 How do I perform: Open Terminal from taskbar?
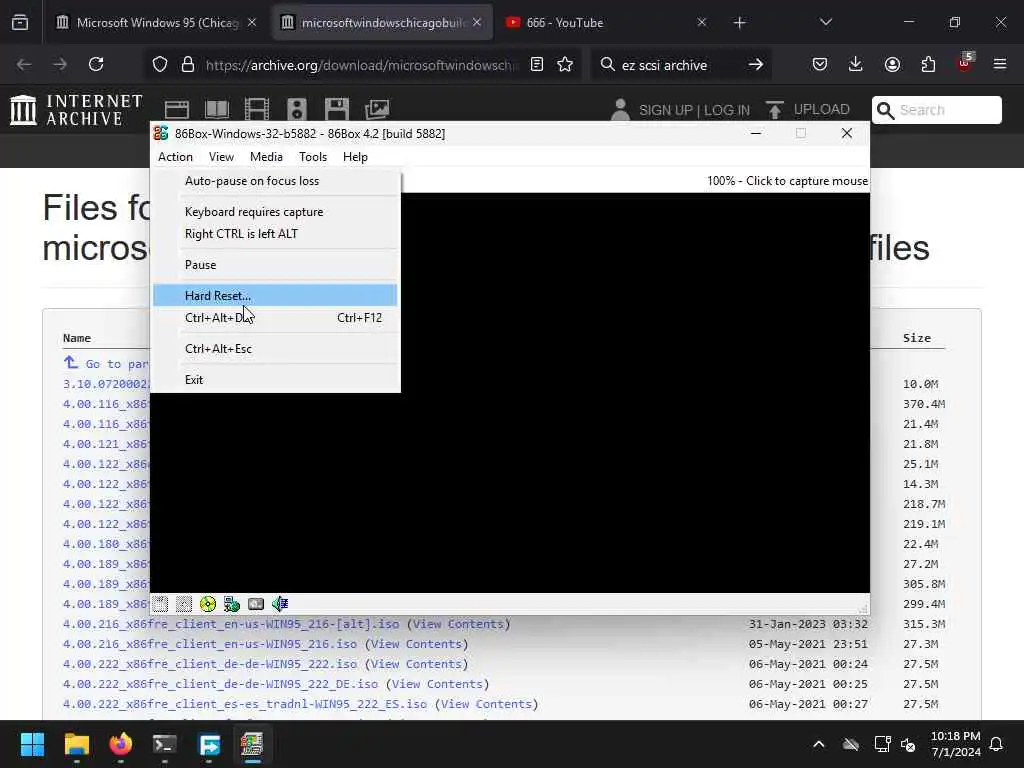(165, 744)
